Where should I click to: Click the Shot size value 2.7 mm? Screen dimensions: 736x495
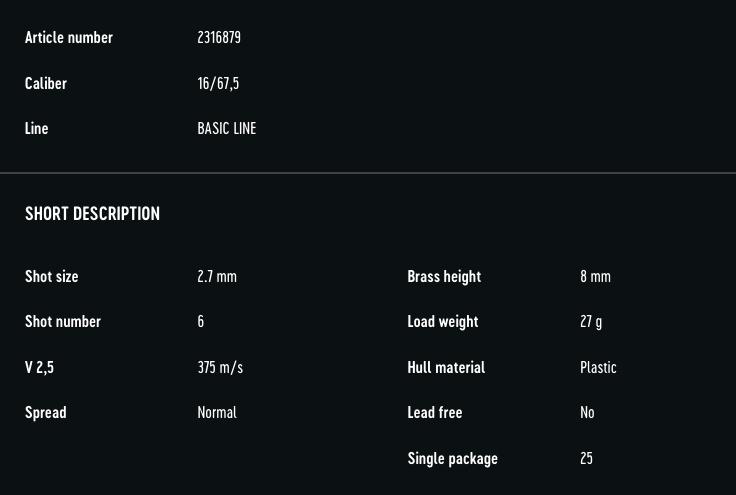(x=217, y=276)
